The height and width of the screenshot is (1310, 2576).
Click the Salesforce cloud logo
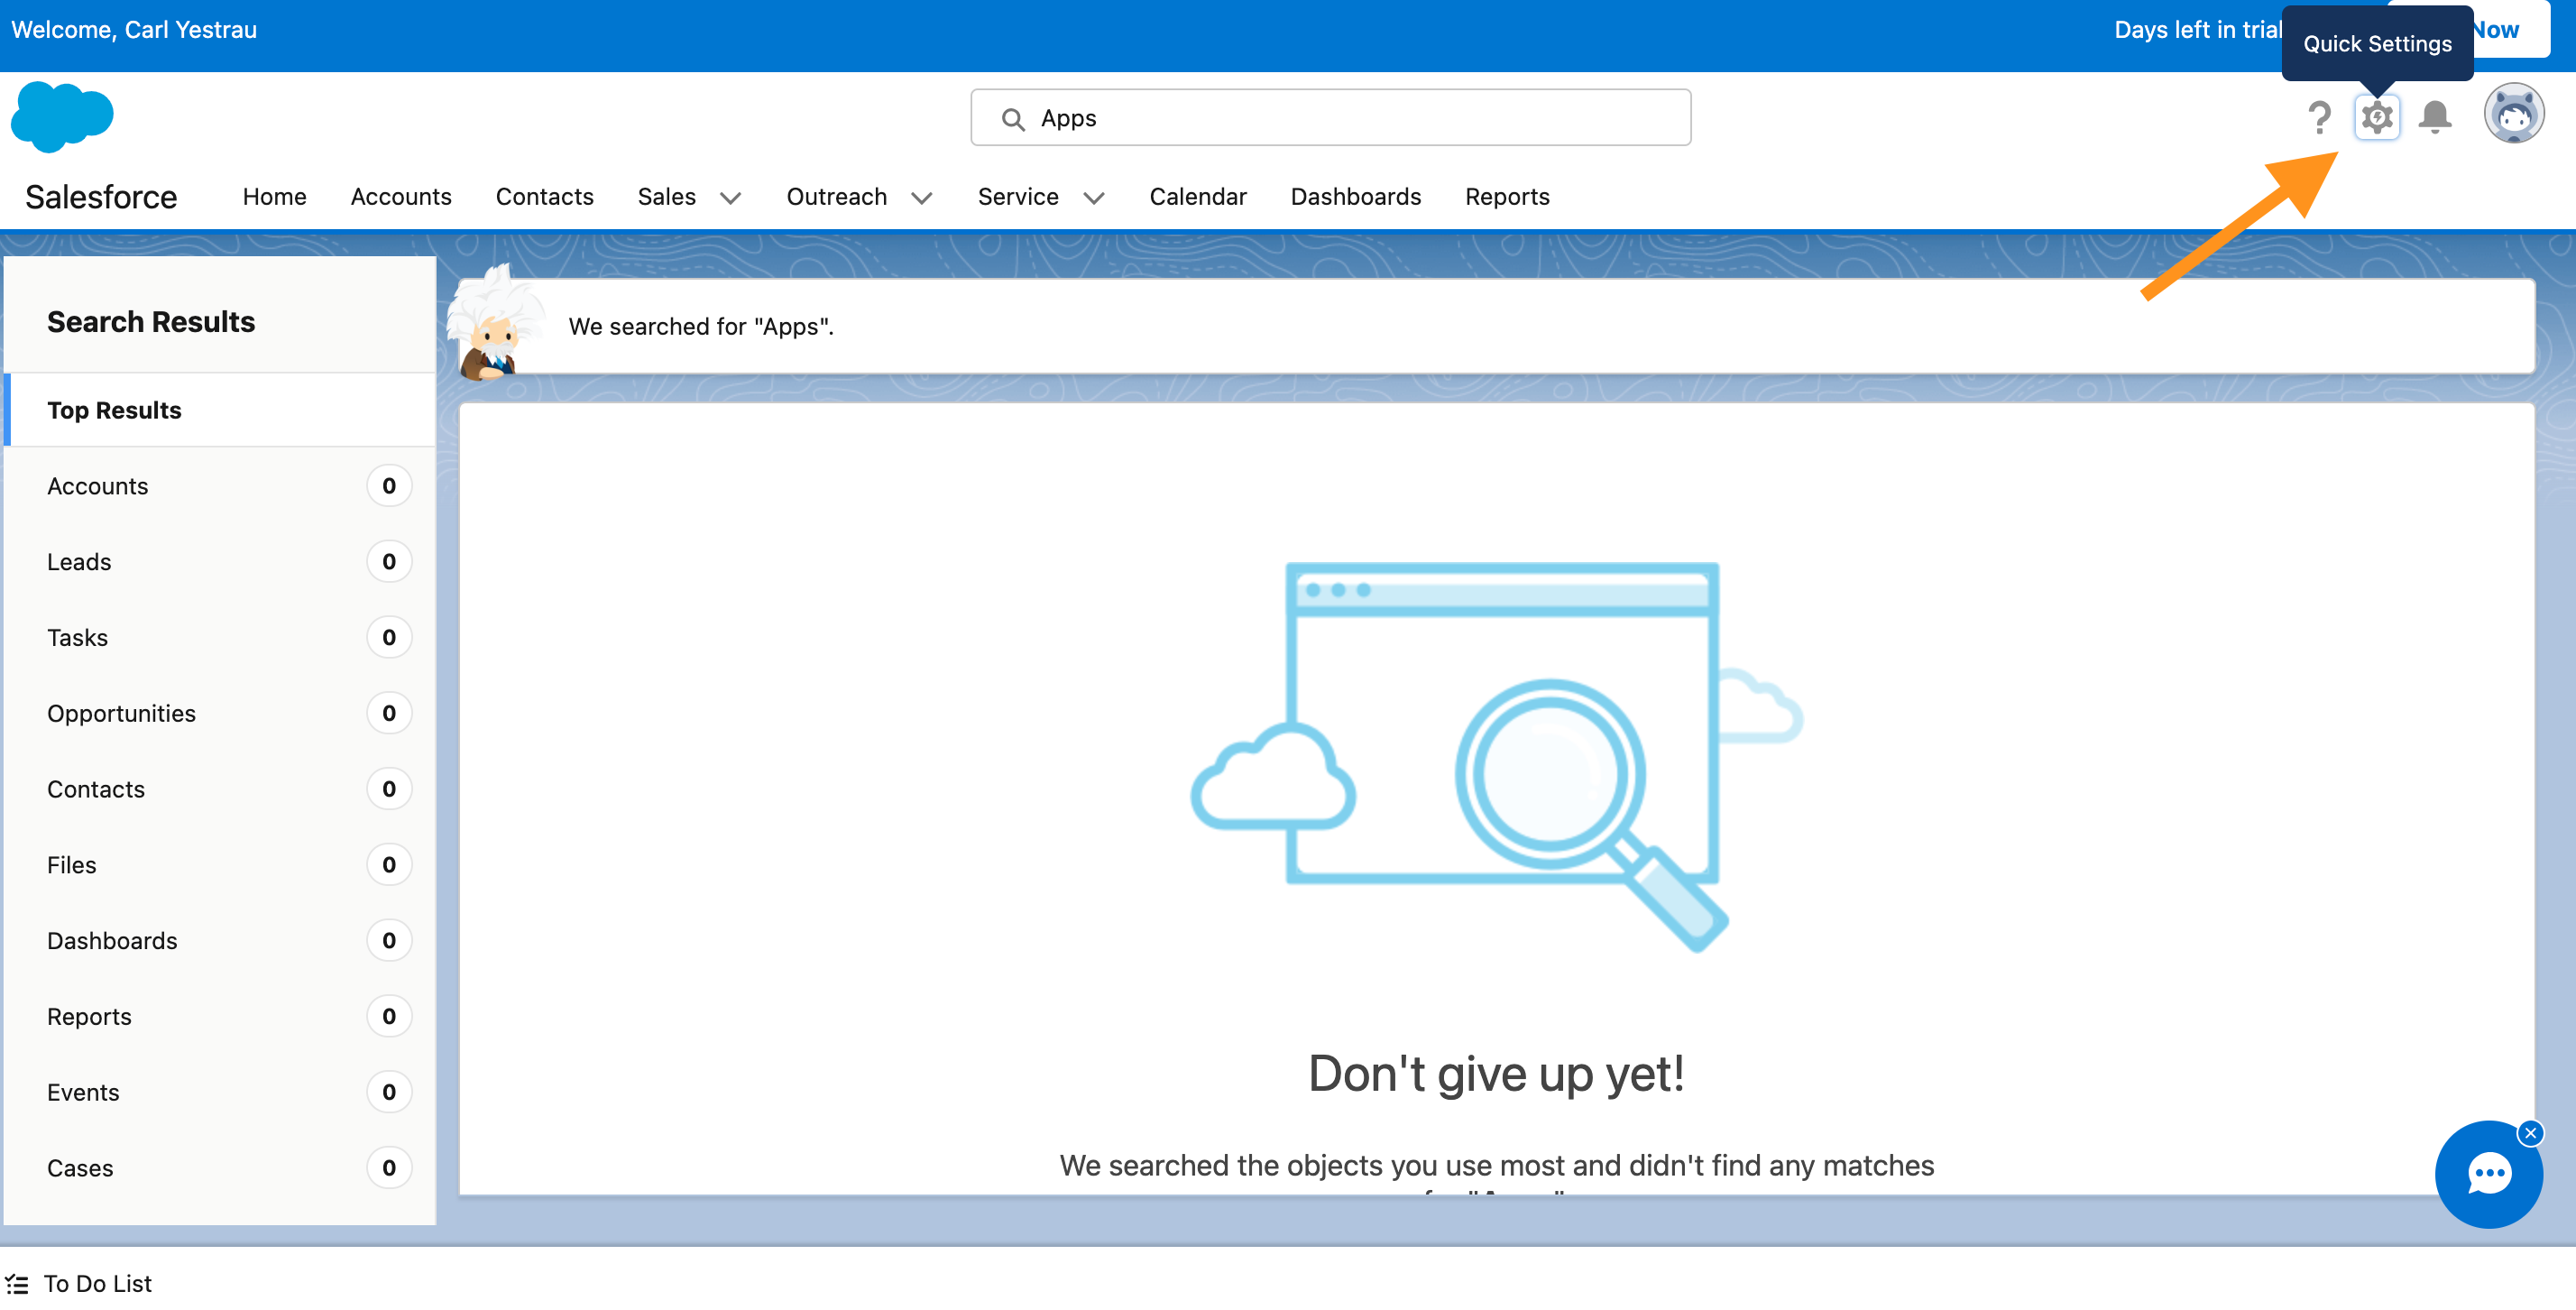[x=62, y=117]
